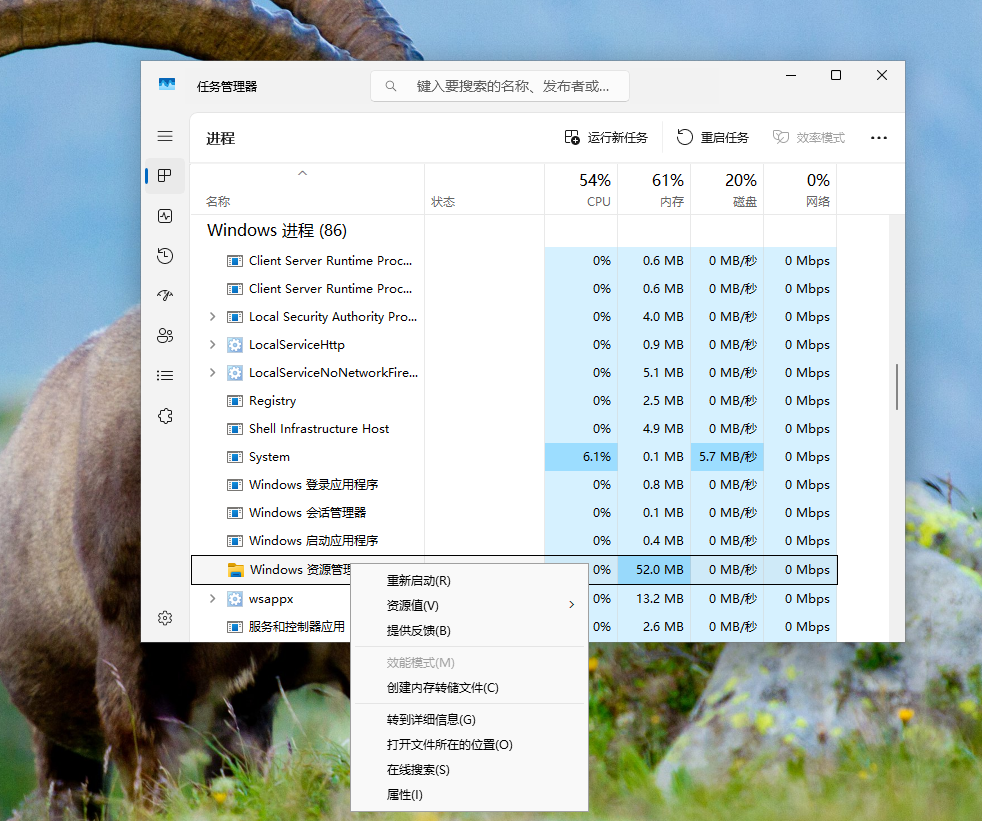Sort by the 61% 内存 column header
The width and height of the screenshot is (982, 821).
point(654,189)
